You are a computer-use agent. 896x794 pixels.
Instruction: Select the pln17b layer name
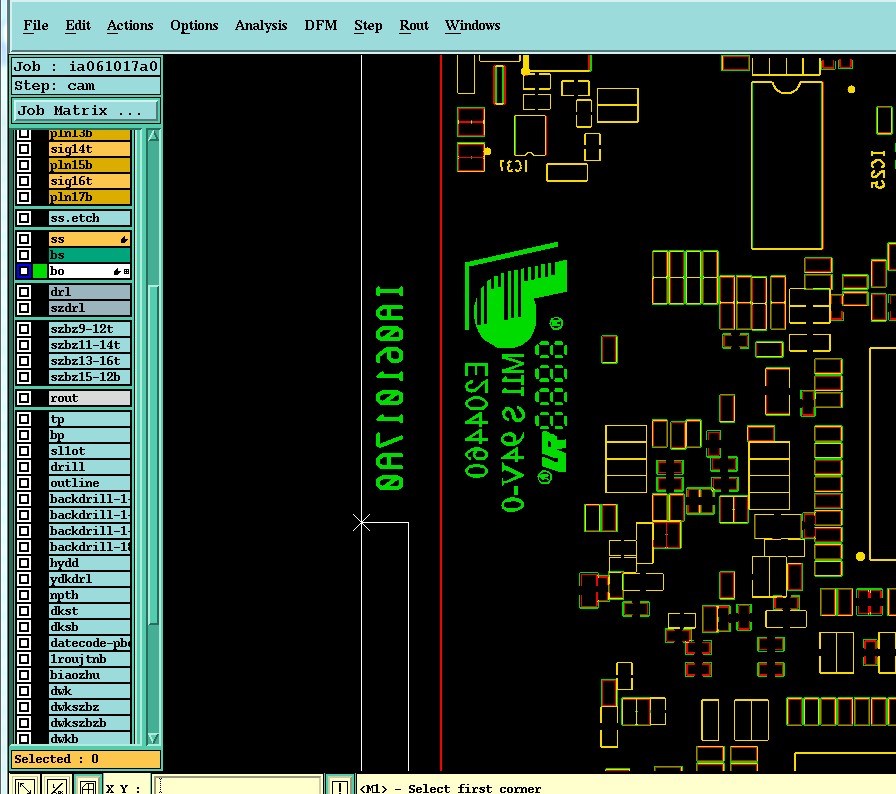pos(90,197)
